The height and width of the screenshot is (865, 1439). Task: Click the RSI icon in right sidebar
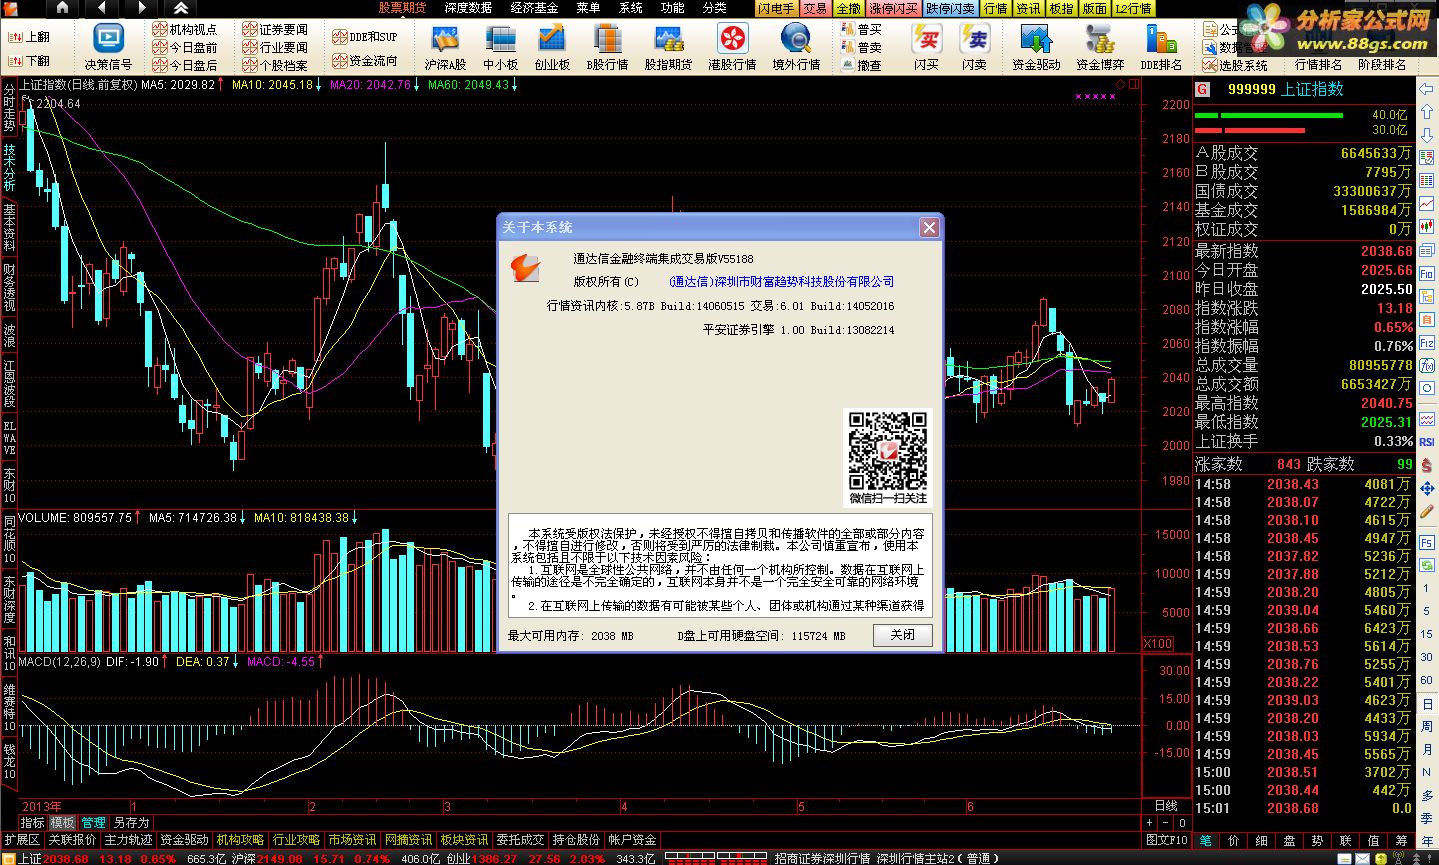[x=1427, y=442]
